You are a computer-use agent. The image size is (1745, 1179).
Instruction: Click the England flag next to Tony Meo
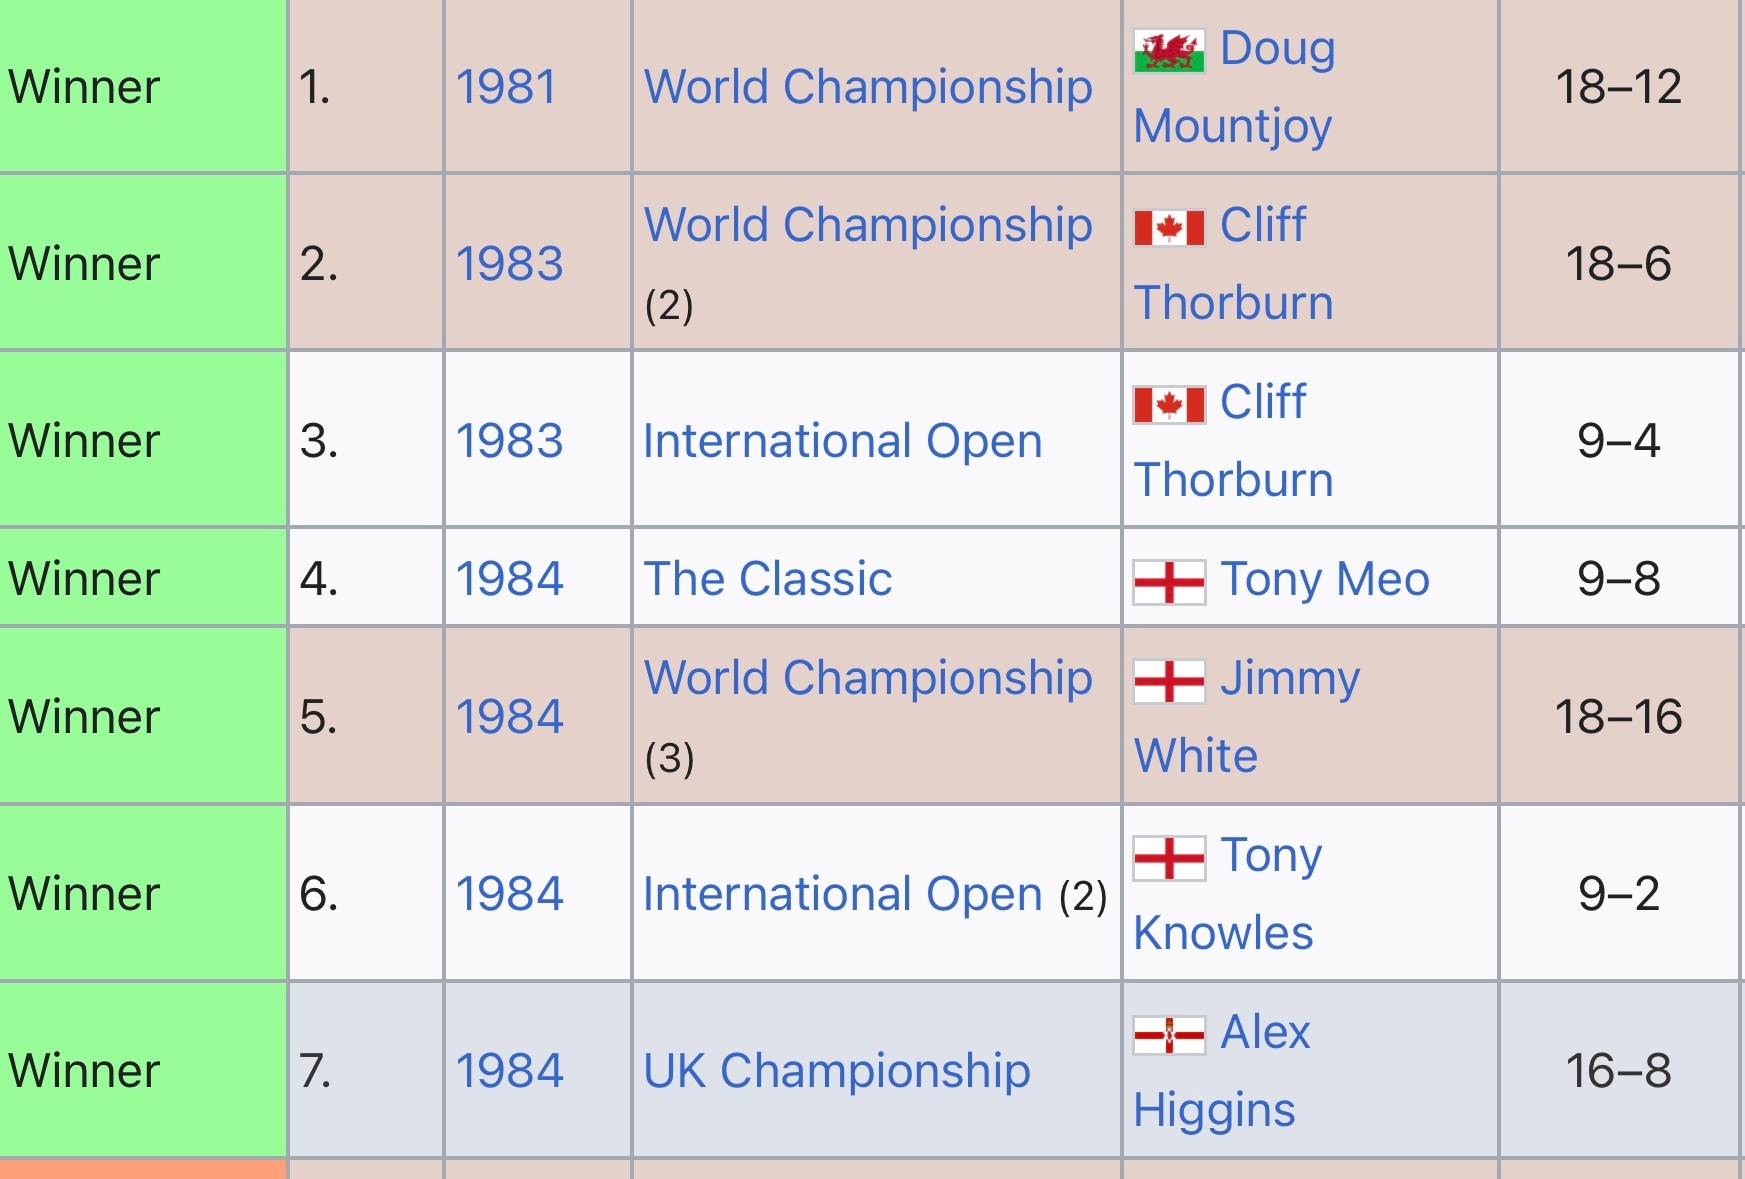coord(1168,582)
